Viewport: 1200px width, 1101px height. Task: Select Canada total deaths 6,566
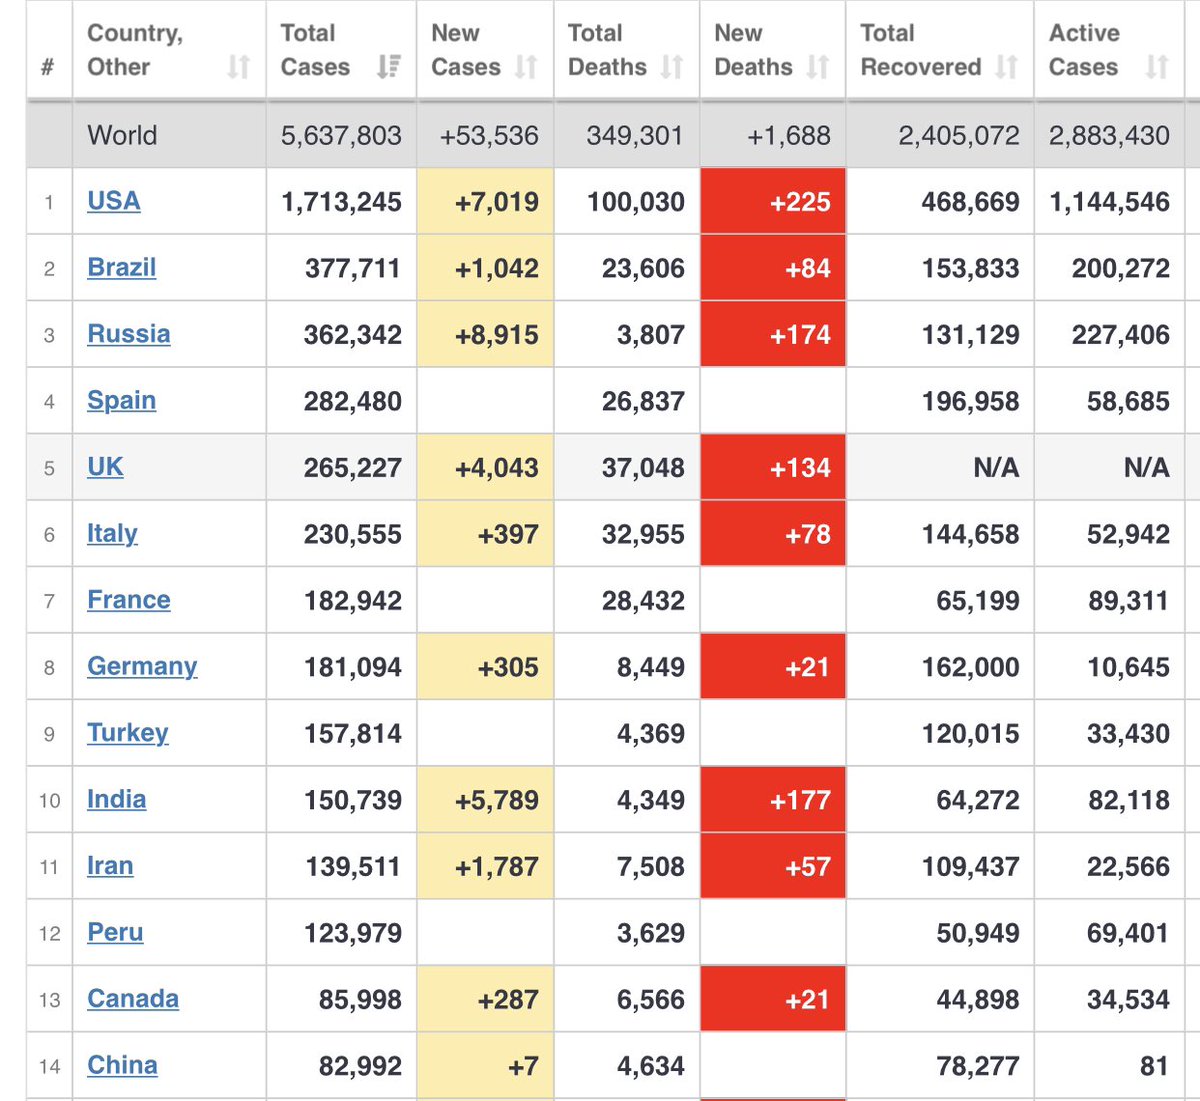650,1000
